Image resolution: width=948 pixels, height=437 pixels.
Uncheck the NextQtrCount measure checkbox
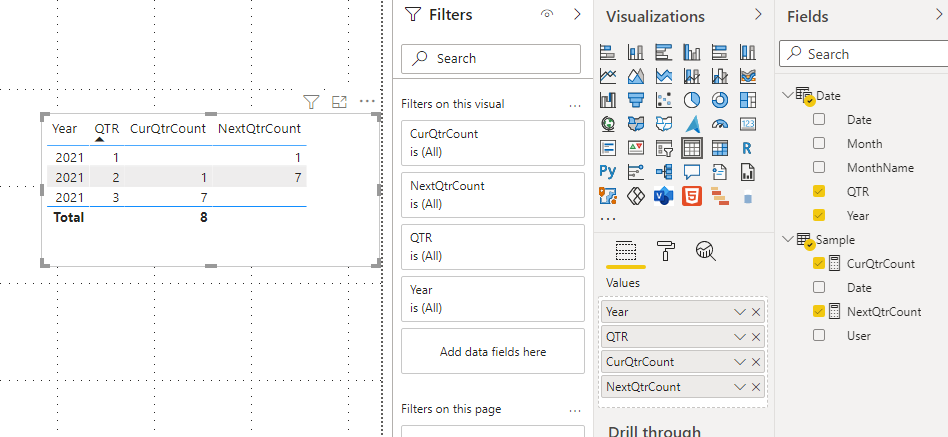[819, 311]
